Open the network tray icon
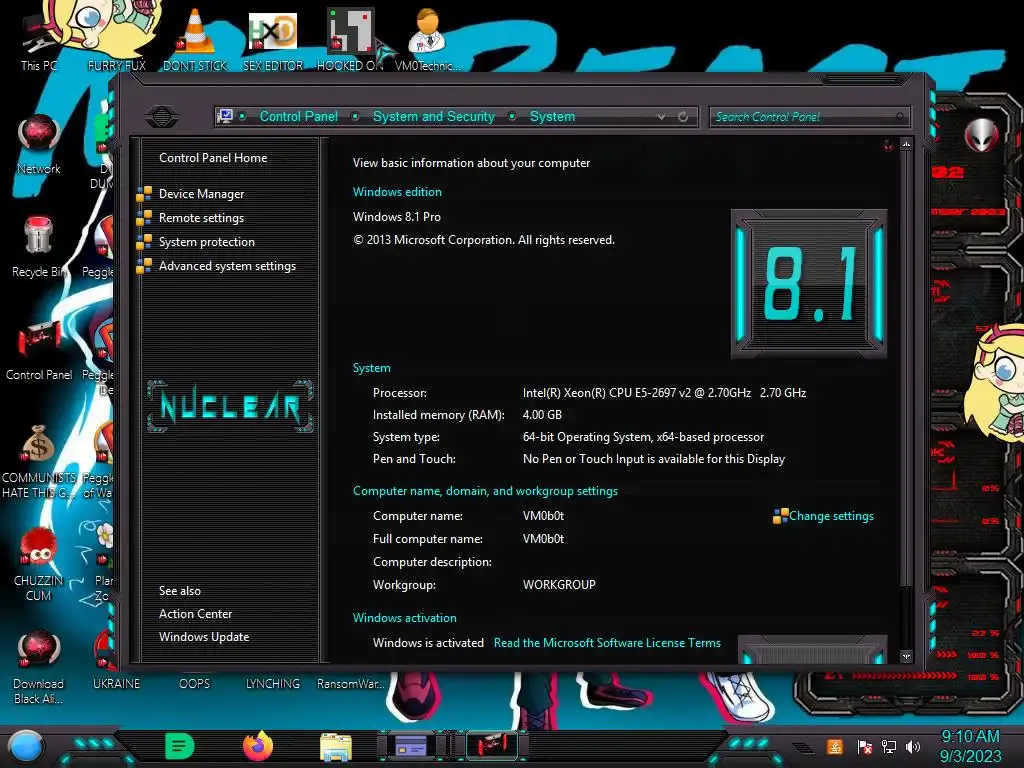Image resolution: width=1024 pixels, height=768 pixels. pos(889,746)
